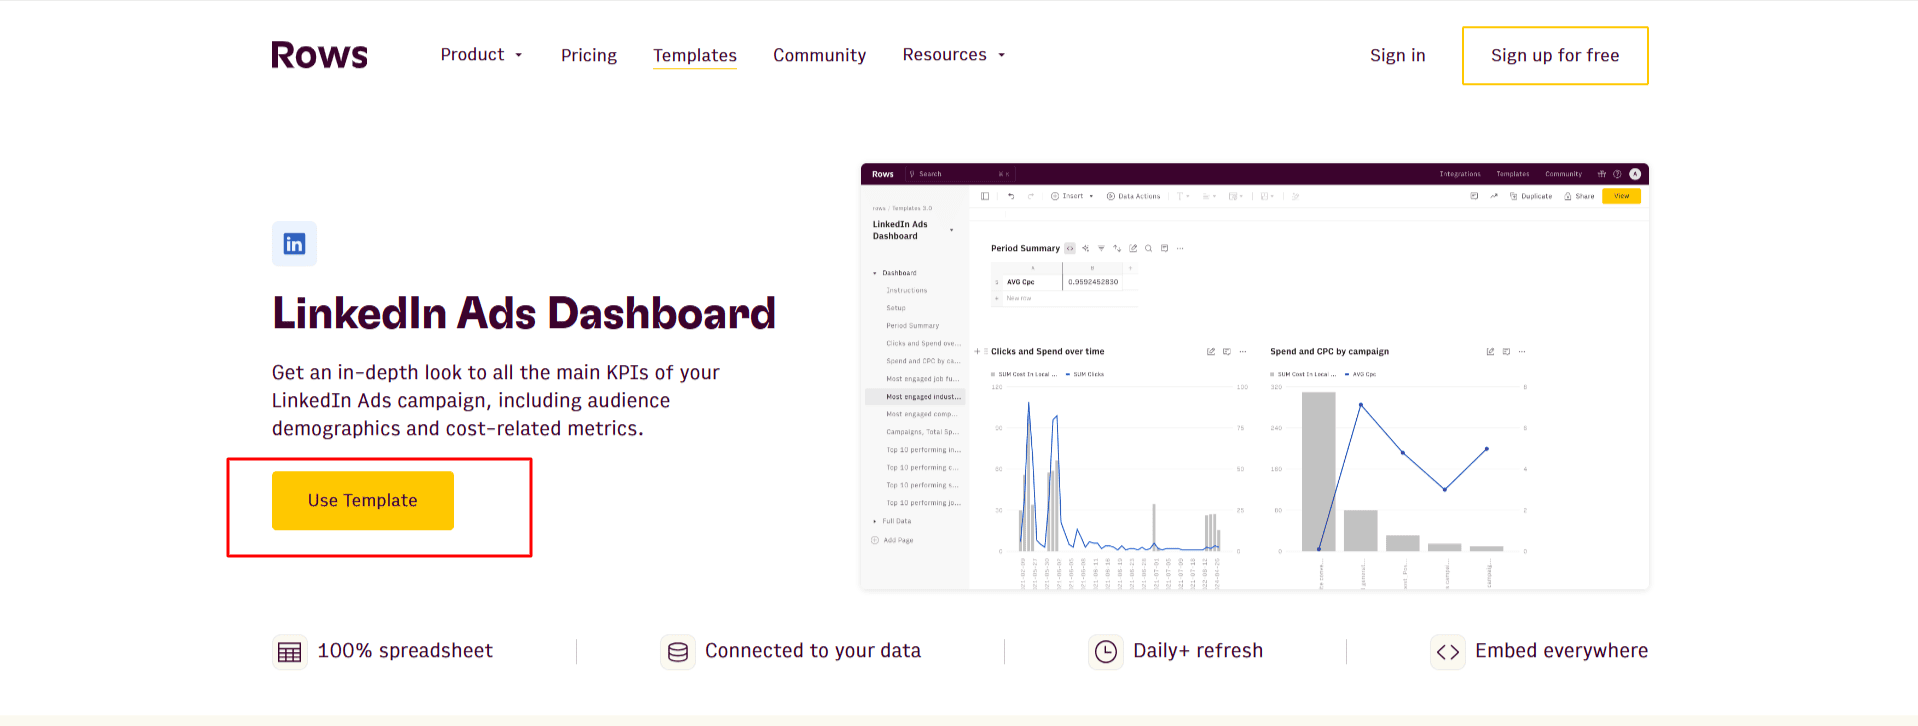
Task: Select 'Most engaged indust...' in preview sidebar
Action: click(x=915, y=397)
